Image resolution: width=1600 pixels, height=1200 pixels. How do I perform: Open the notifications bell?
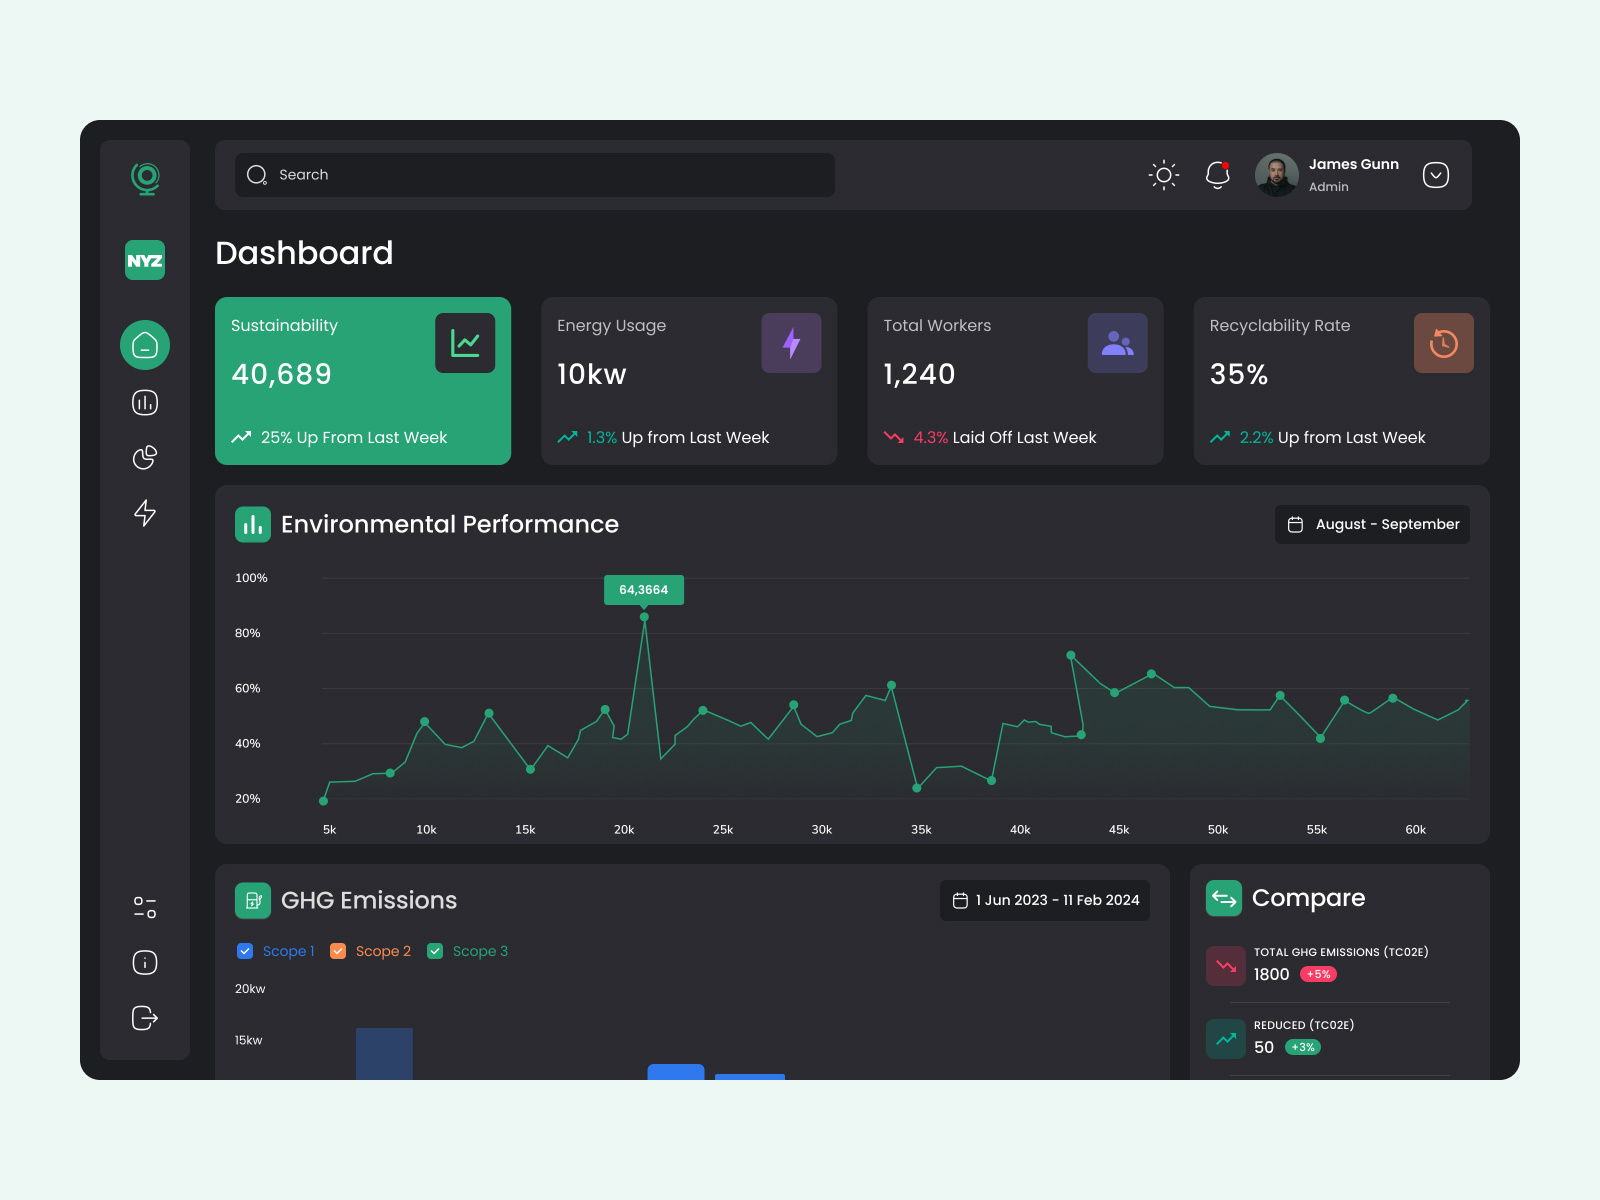pyautogui.click(x=1218, y=175)
